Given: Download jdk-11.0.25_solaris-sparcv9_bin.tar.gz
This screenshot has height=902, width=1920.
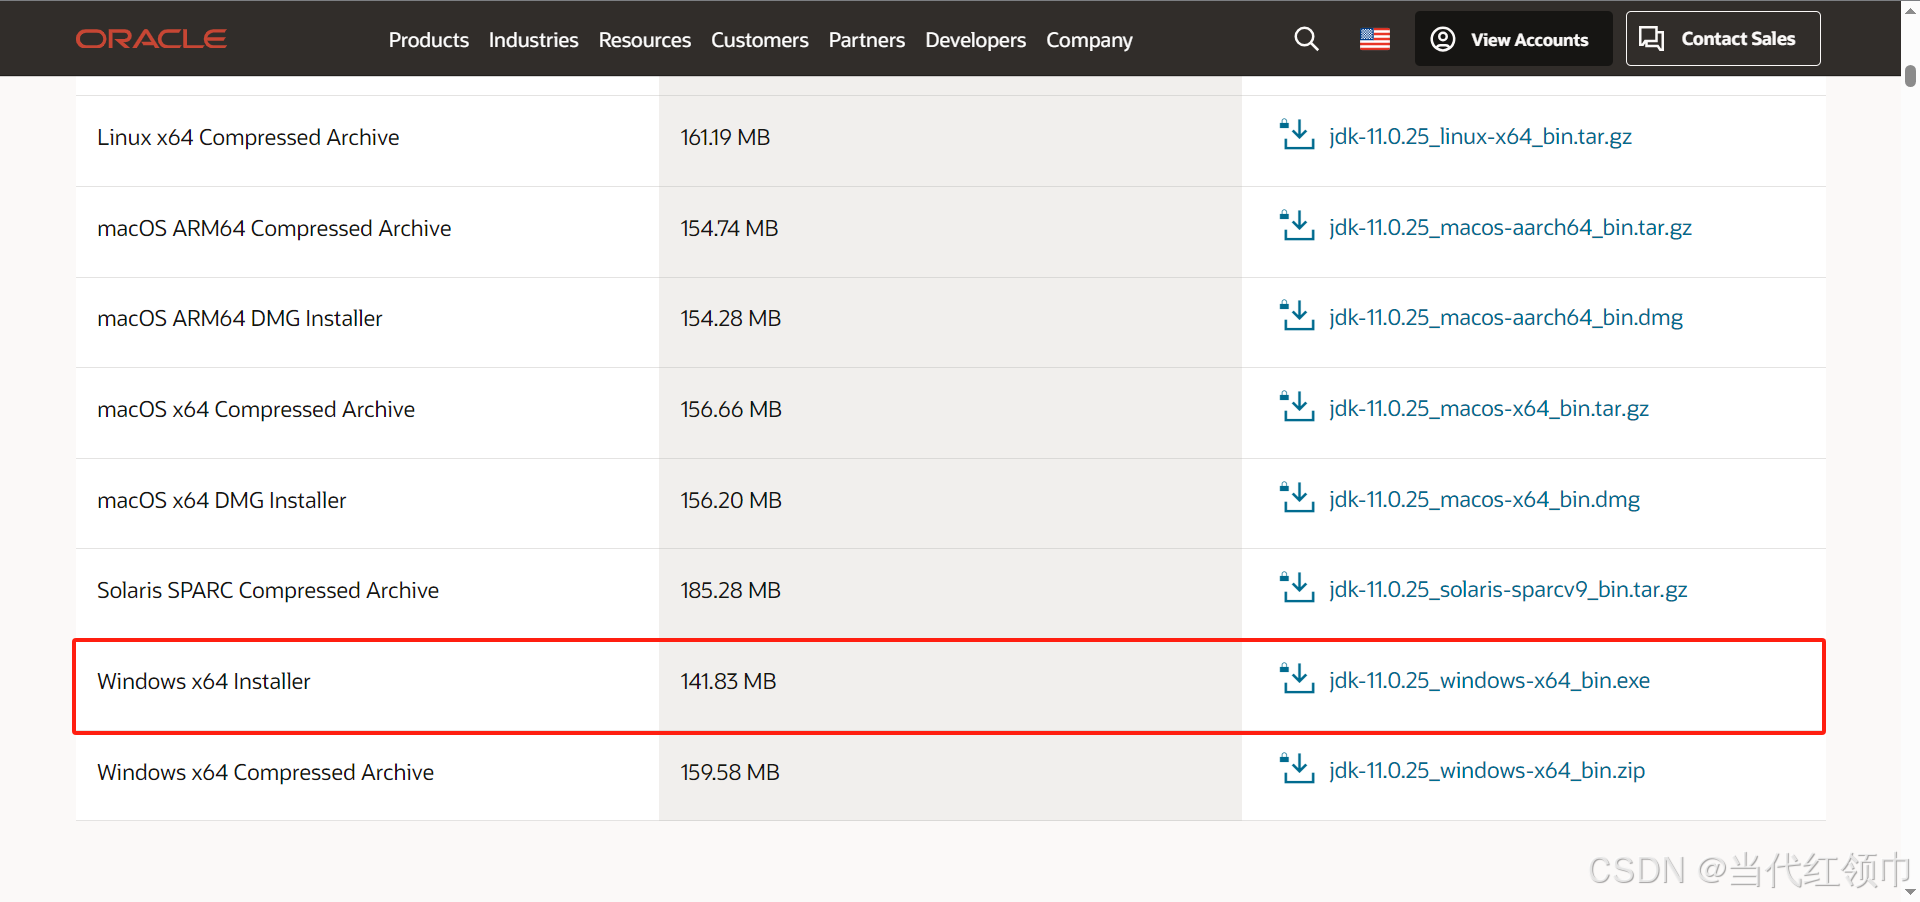Looking at the screenshot, I should coord(1508,589).
